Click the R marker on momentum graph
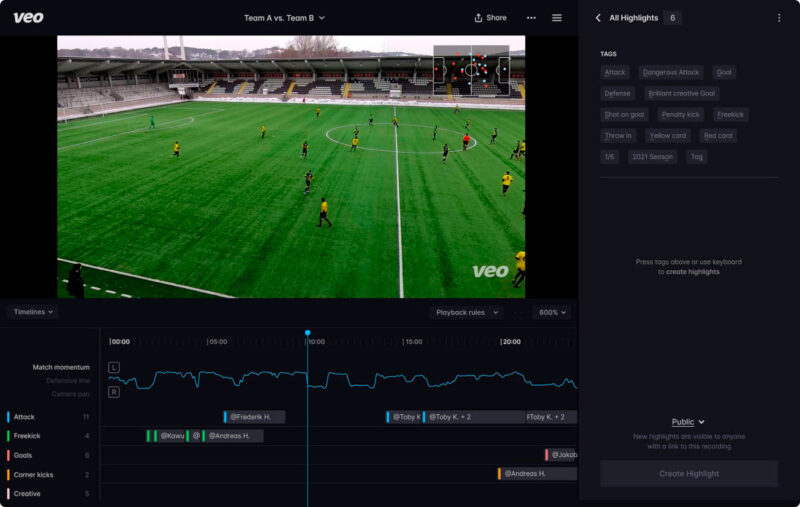The image size is (800, 507). coord(114,392)
